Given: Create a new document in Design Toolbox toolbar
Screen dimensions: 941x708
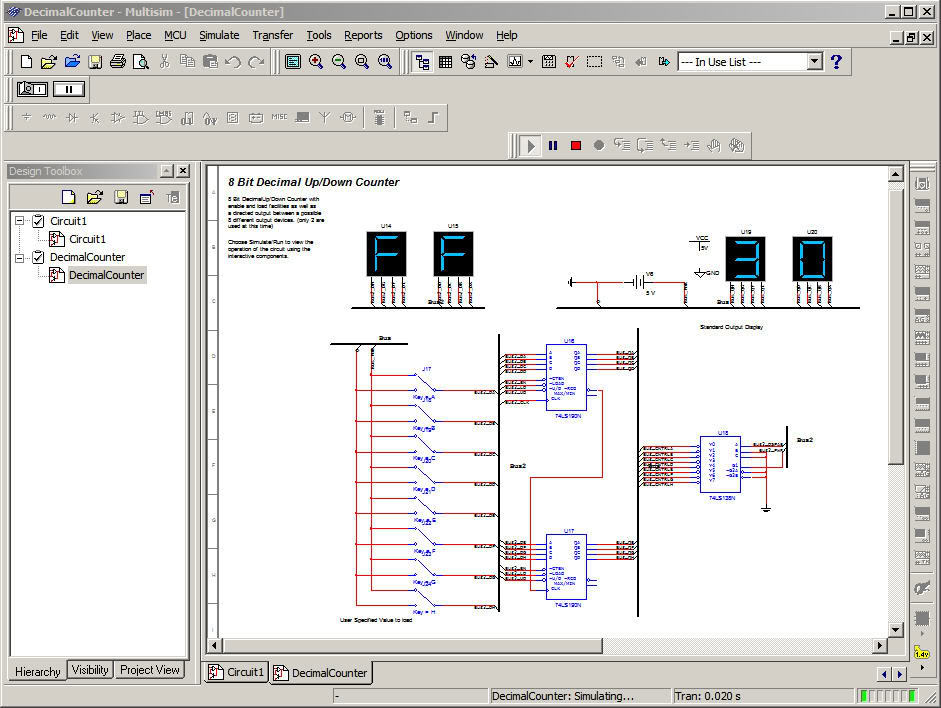Looking at the screenshot, I should (x=68, y=196).
